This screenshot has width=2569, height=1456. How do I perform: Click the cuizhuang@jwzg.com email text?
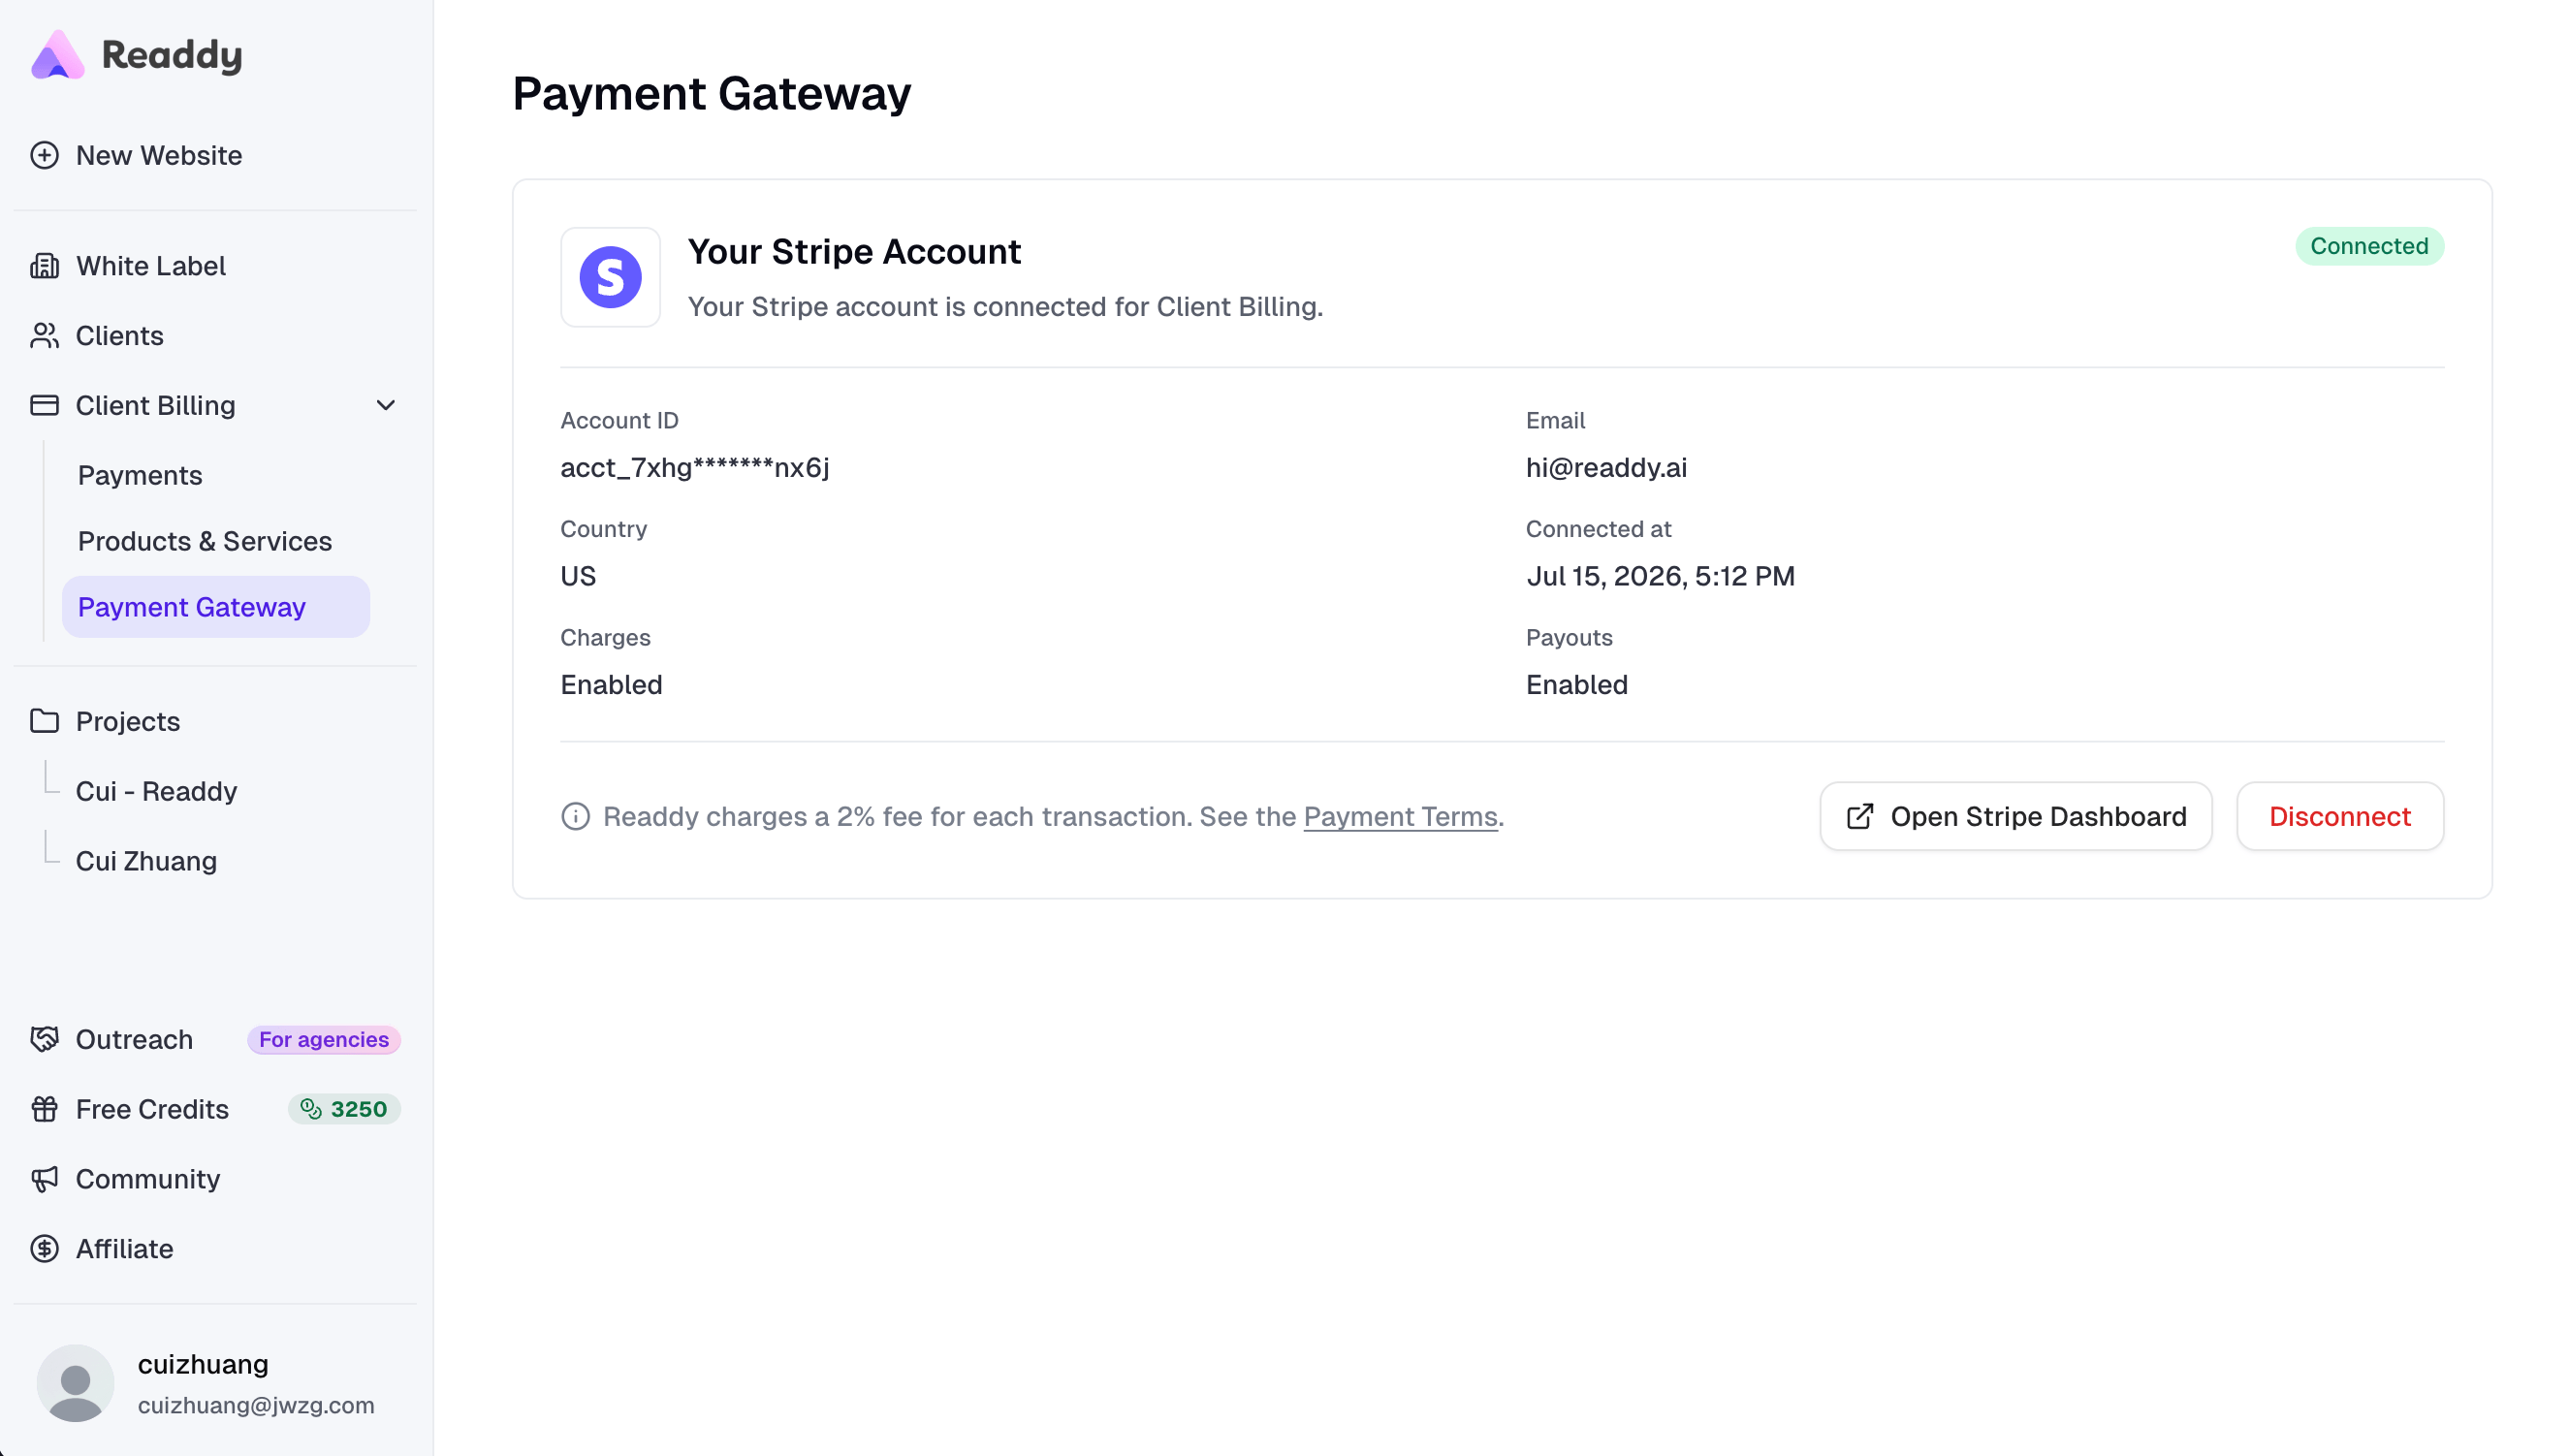(x=256, y=1405)
